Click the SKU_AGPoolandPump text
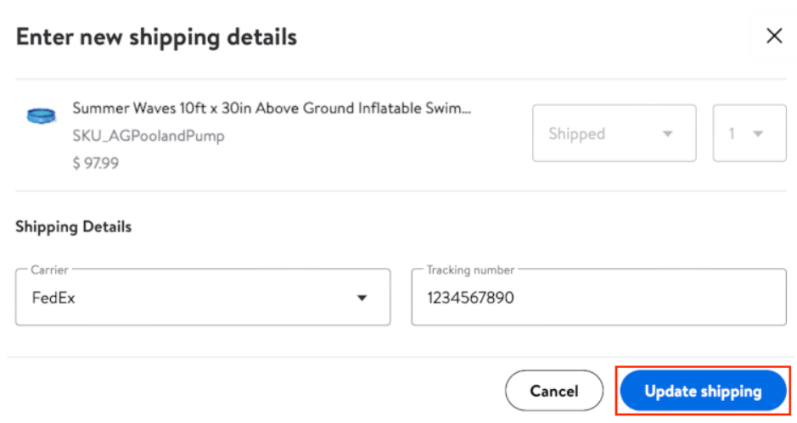 (148, 136)
